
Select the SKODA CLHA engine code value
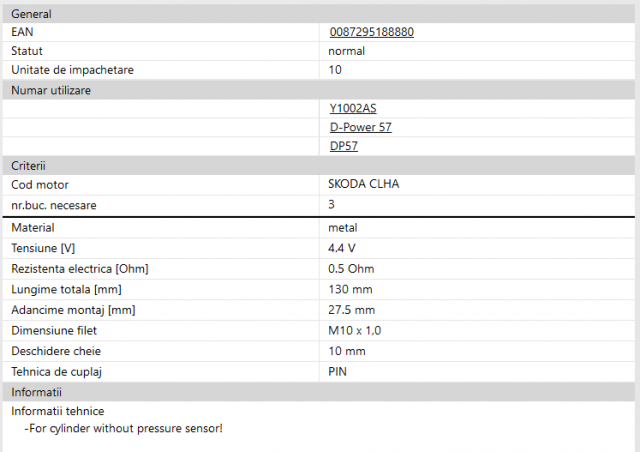(364, 185)
